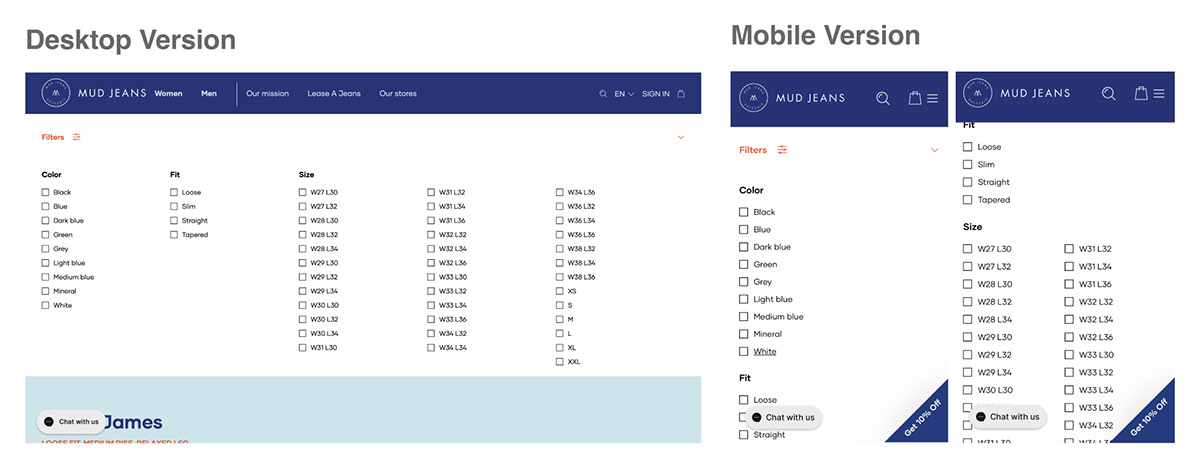Open Chat with us in second mobile screen
Image resolution: width=1200 pixels, height=469 pixels.
(1008, 416)
